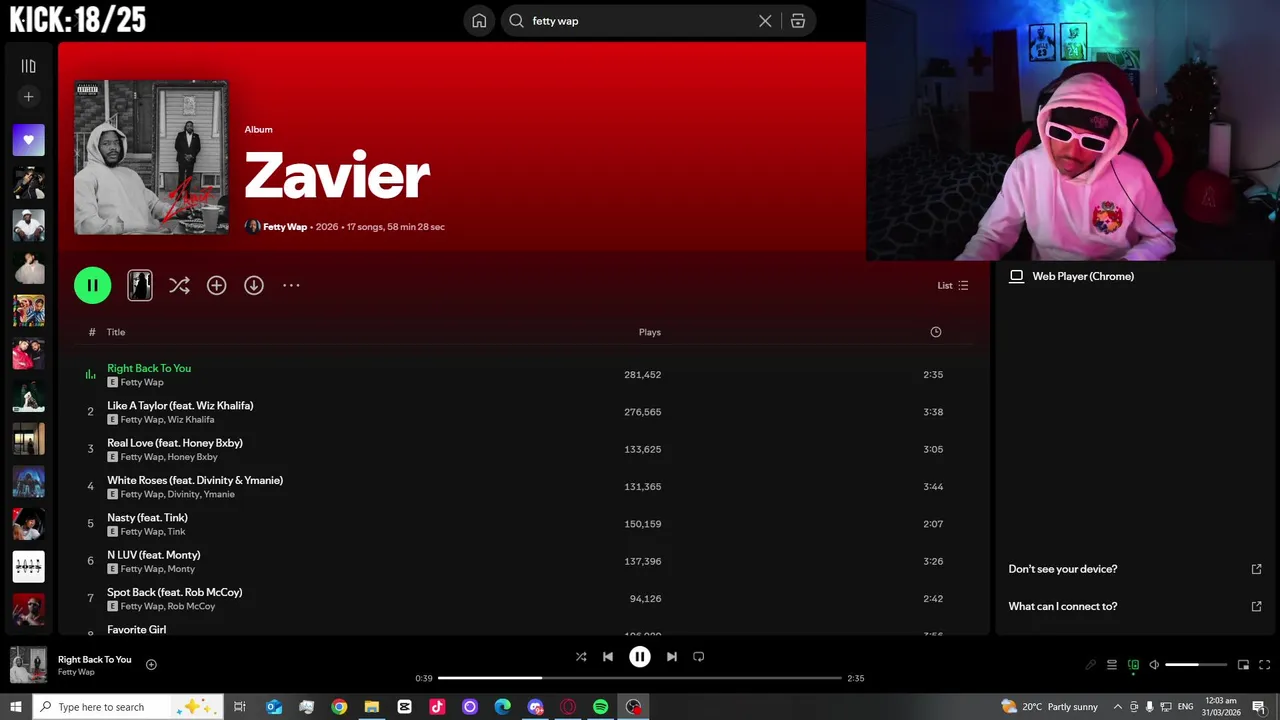Open Monty artist link in track 6
The image size is (1280, 720).
(182, 569)
